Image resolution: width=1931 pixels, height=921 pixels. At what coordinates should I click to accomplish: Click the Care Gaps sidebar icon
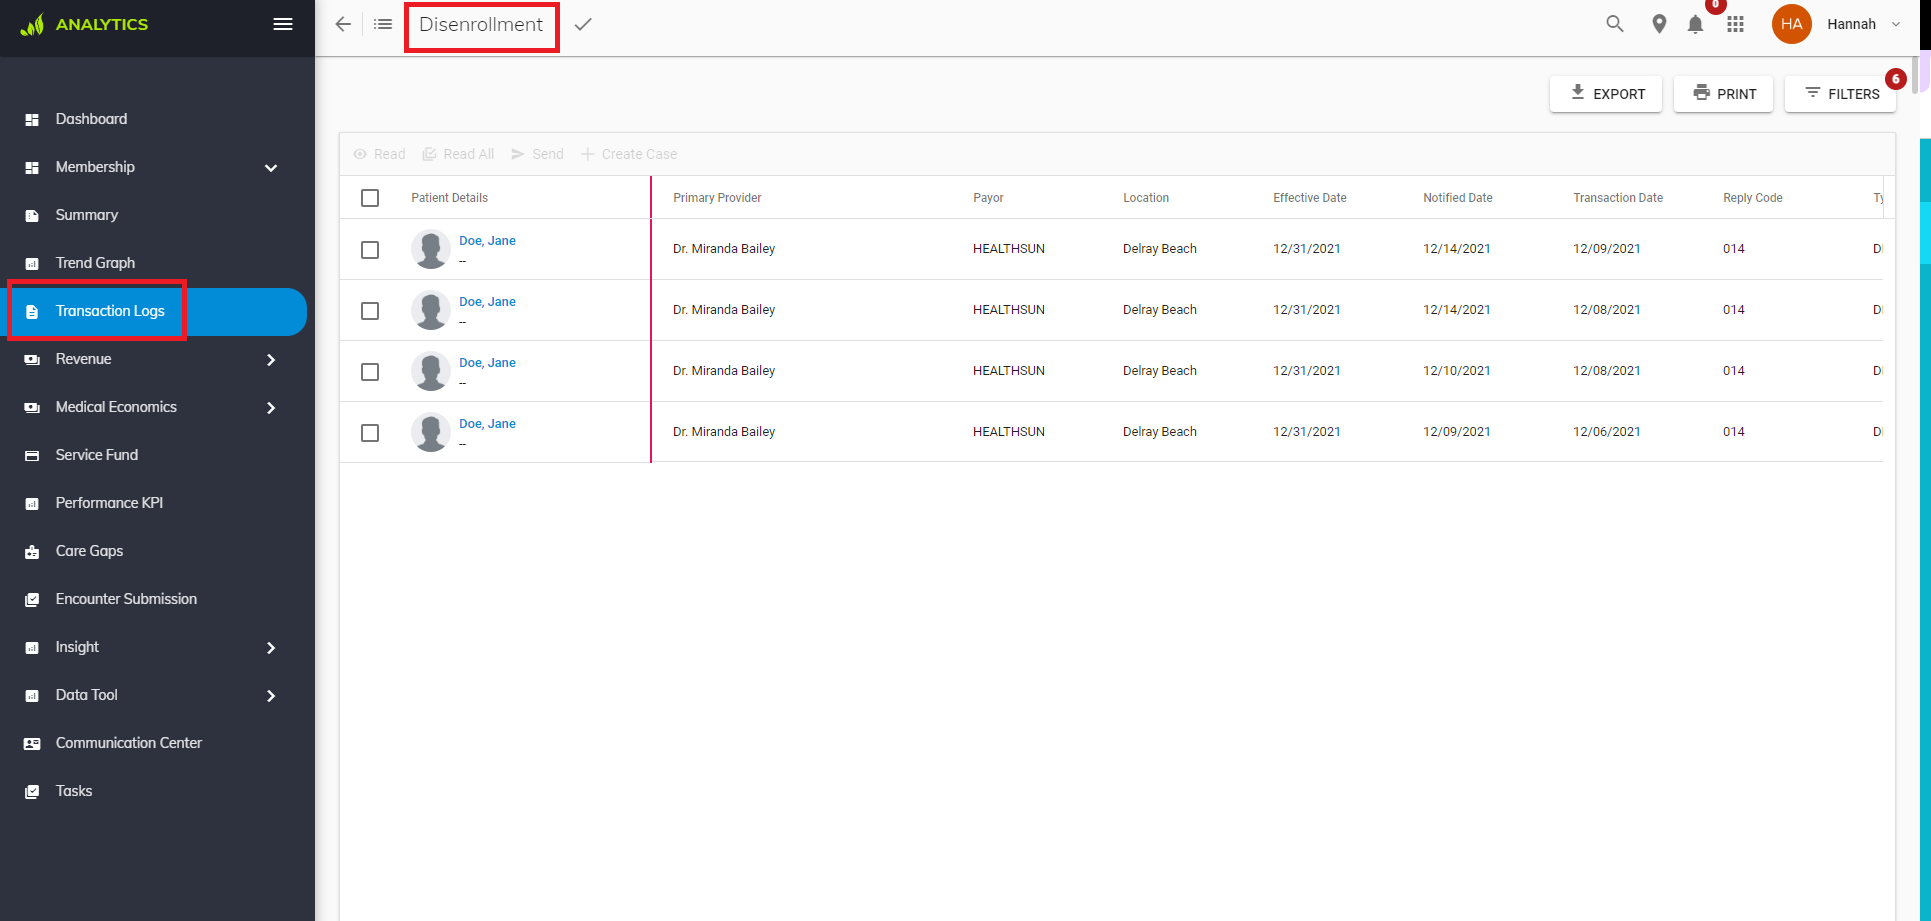click(32, 551)
